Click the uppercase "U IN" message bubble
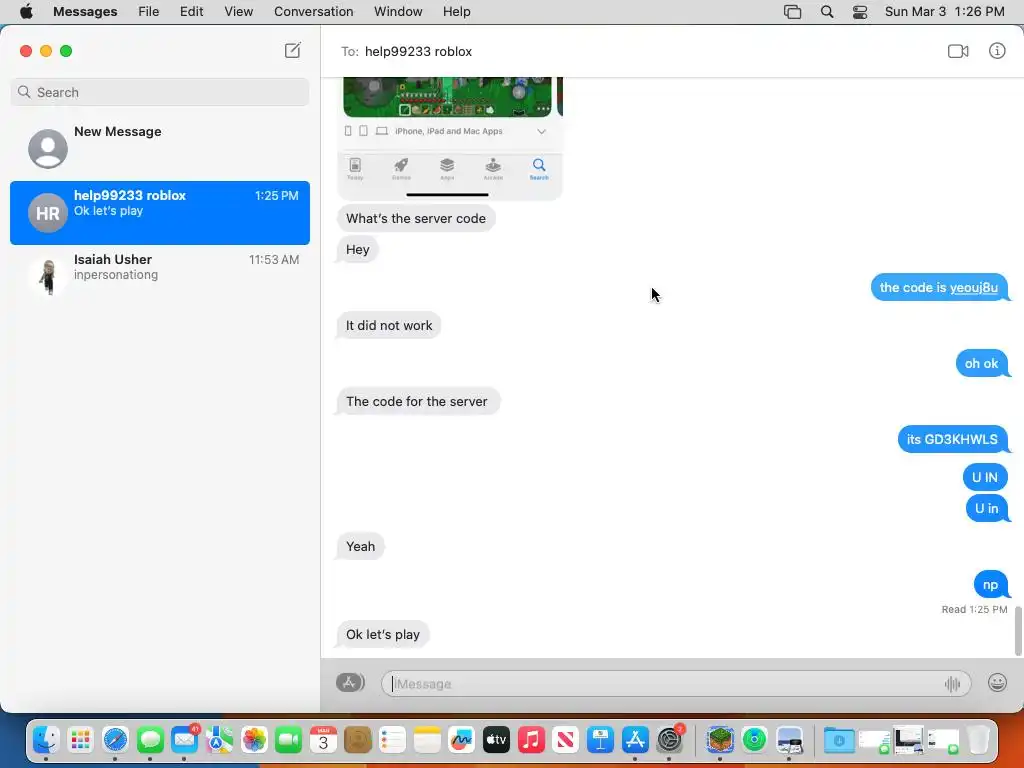Screen dimensions: 1024x768 (x=985, y=477)
